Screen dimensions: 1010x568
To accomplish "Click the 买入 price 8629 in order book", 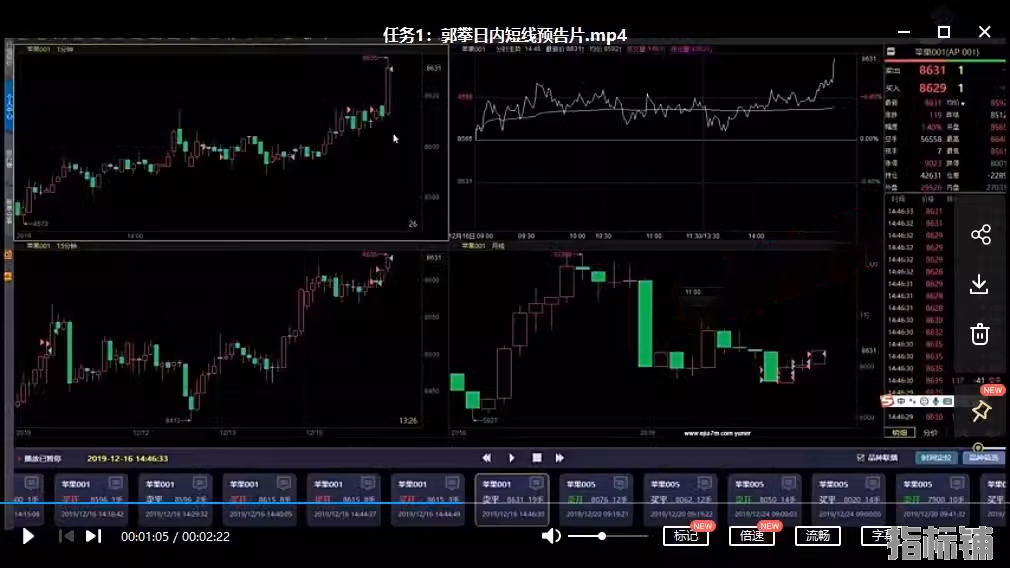I will [932, 88].
